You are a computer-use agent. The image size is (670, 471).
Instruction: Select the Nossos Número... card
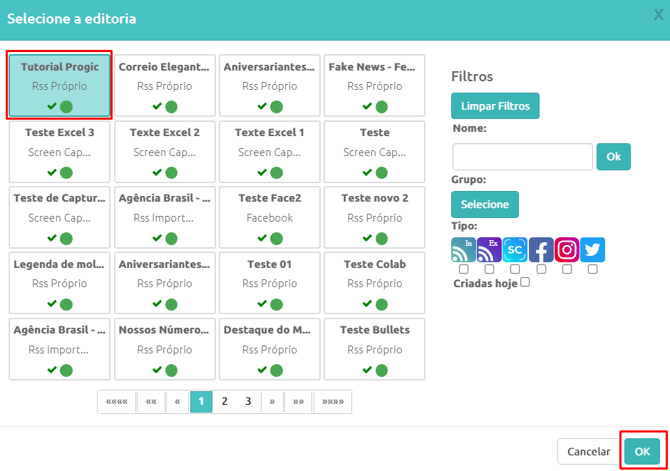pos(165,349)
